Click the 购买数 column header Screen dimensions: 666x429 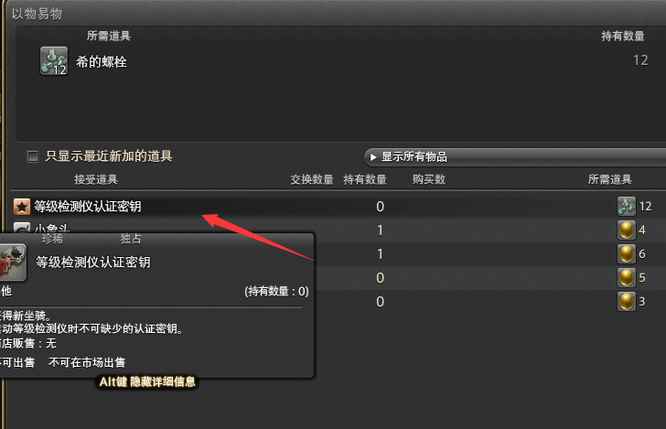click(x=429, y=179)
